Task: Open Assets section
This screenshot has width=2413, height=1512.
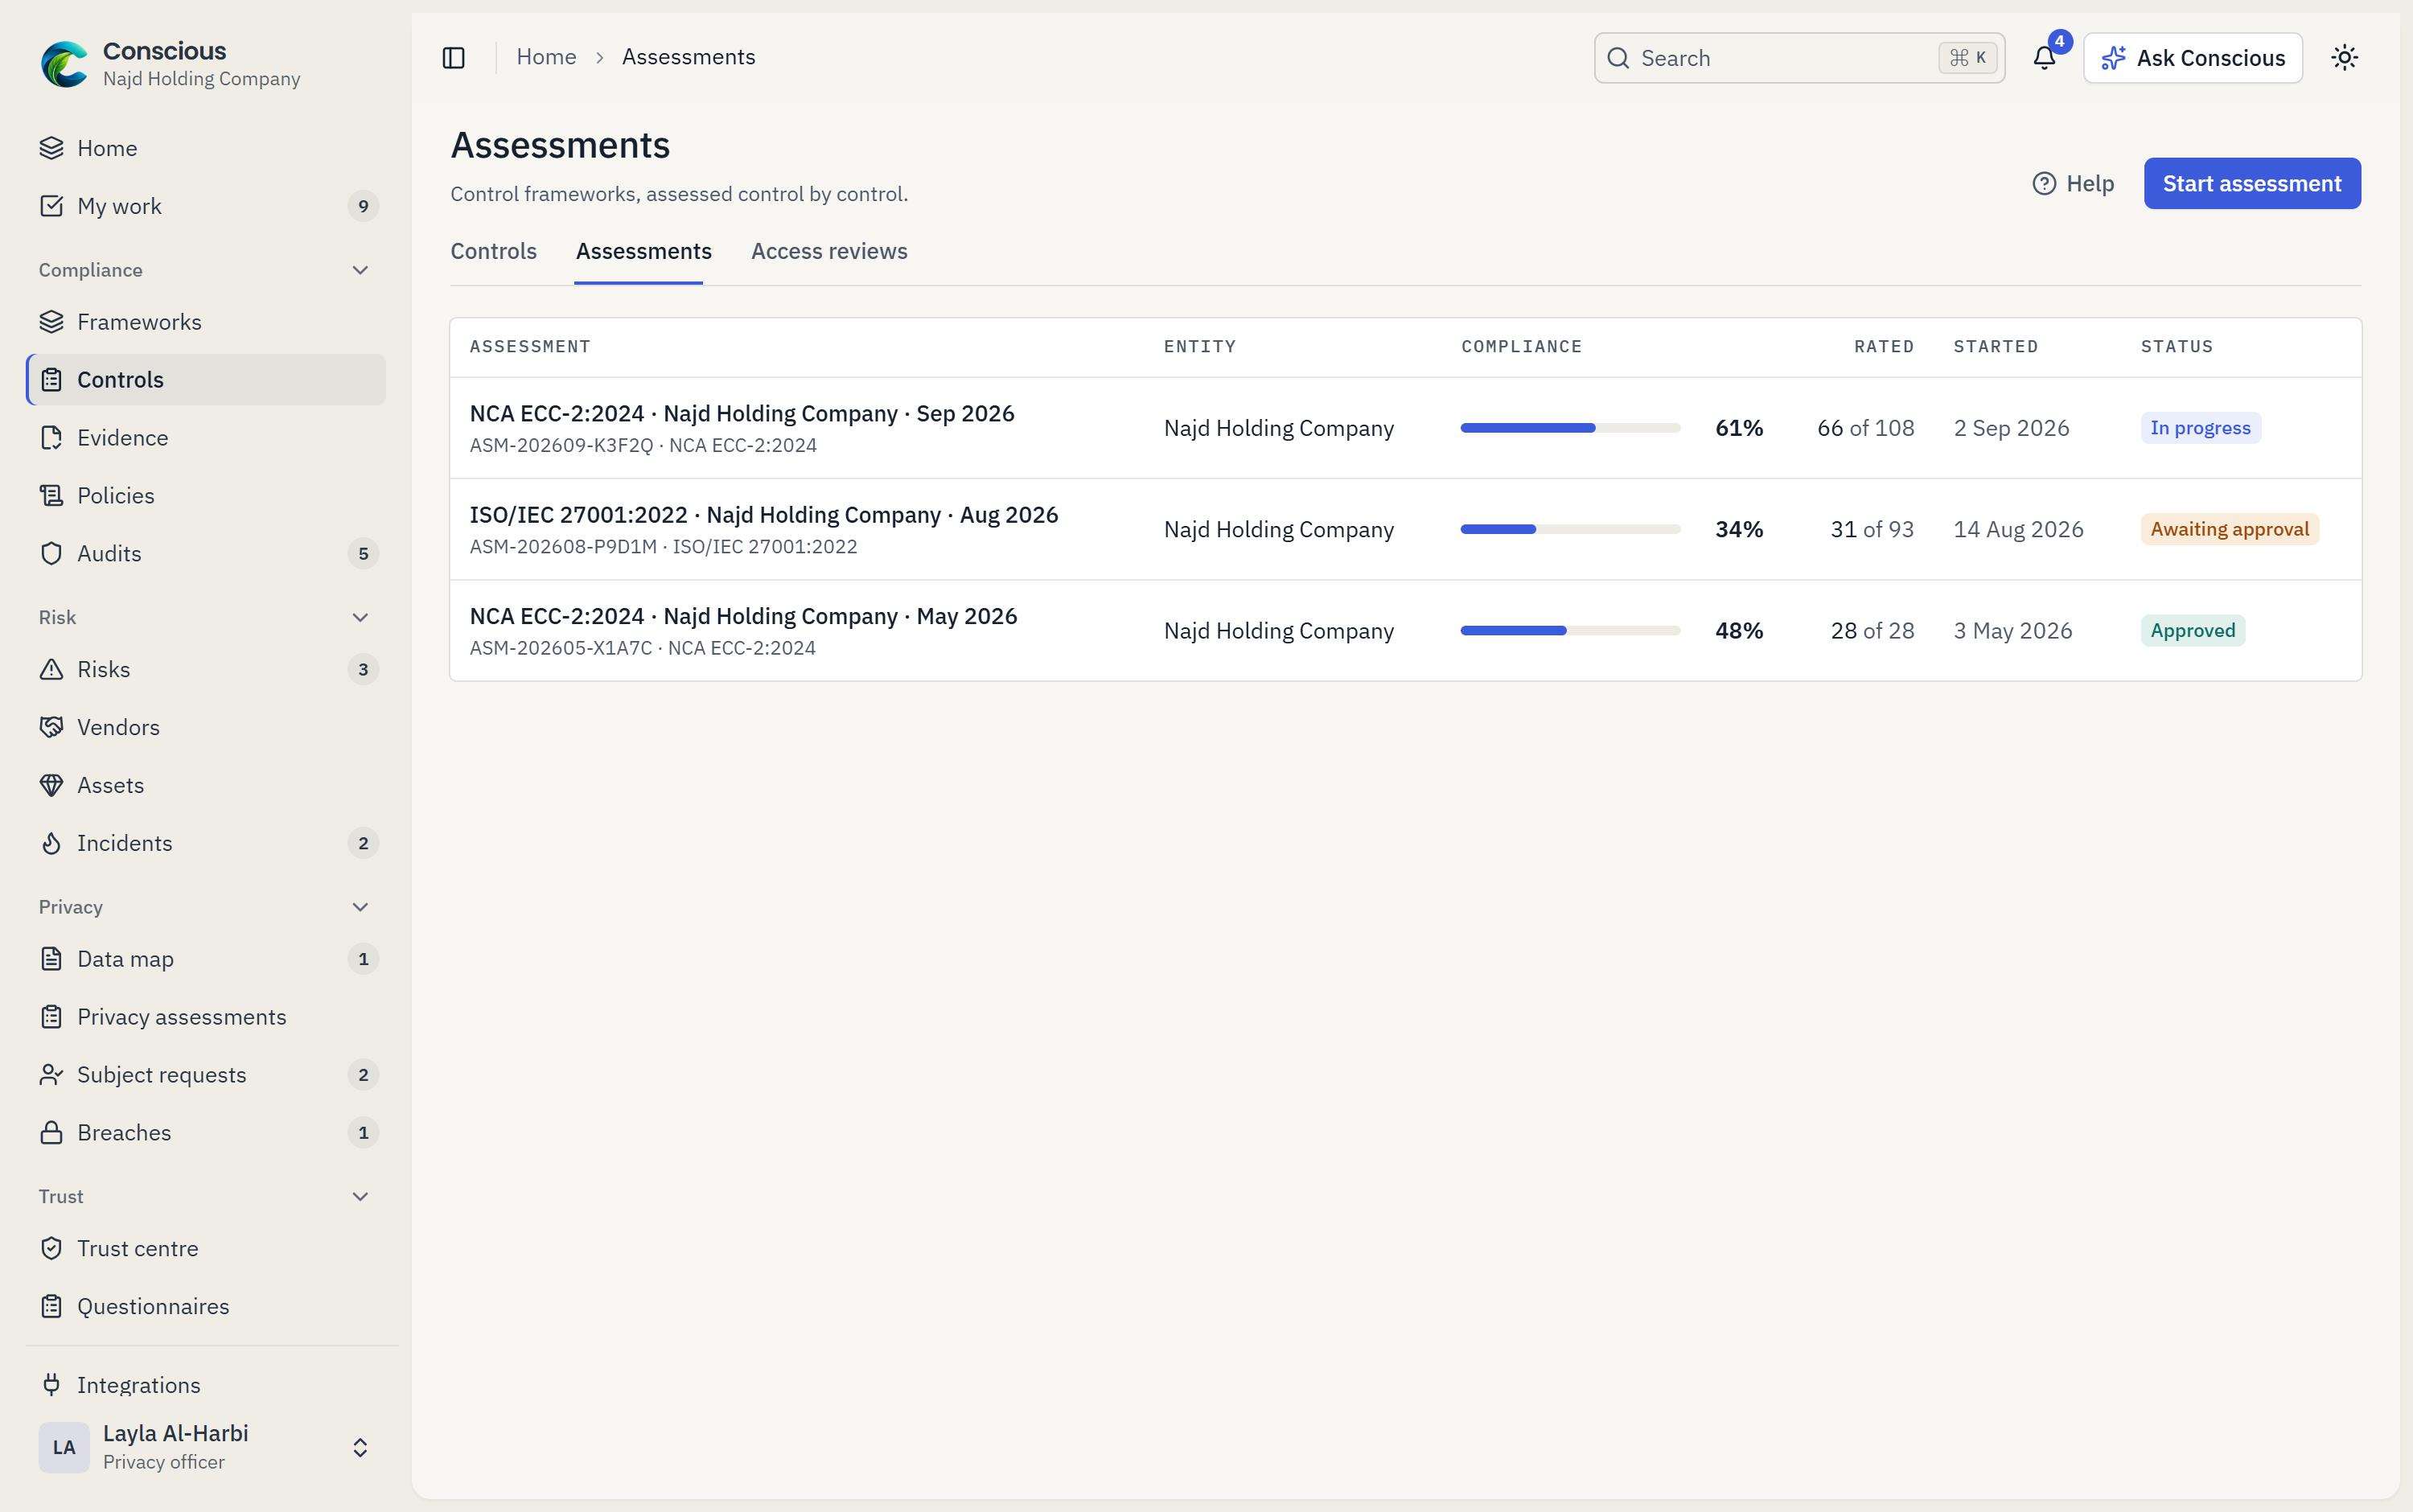Action: pyautogui.click(x=206, y=786)
